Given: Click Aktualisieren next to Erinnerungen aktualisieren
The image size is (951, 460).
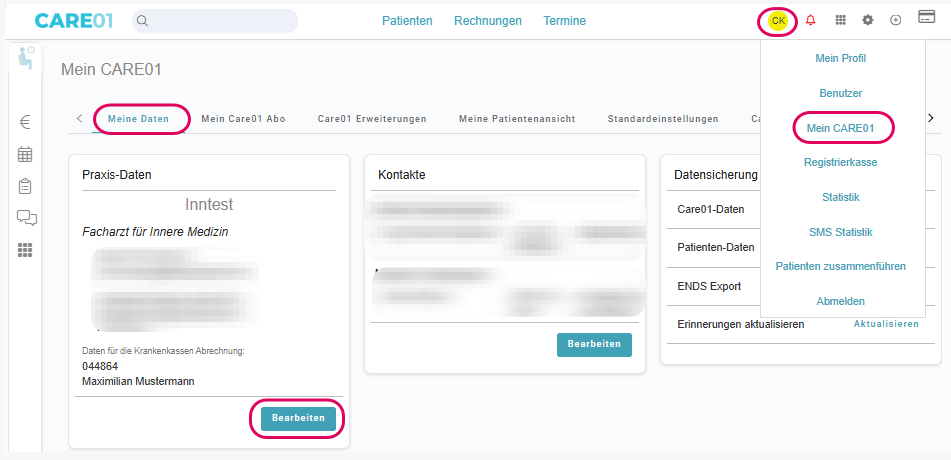Looking at the screenshot, I should 886,324.
